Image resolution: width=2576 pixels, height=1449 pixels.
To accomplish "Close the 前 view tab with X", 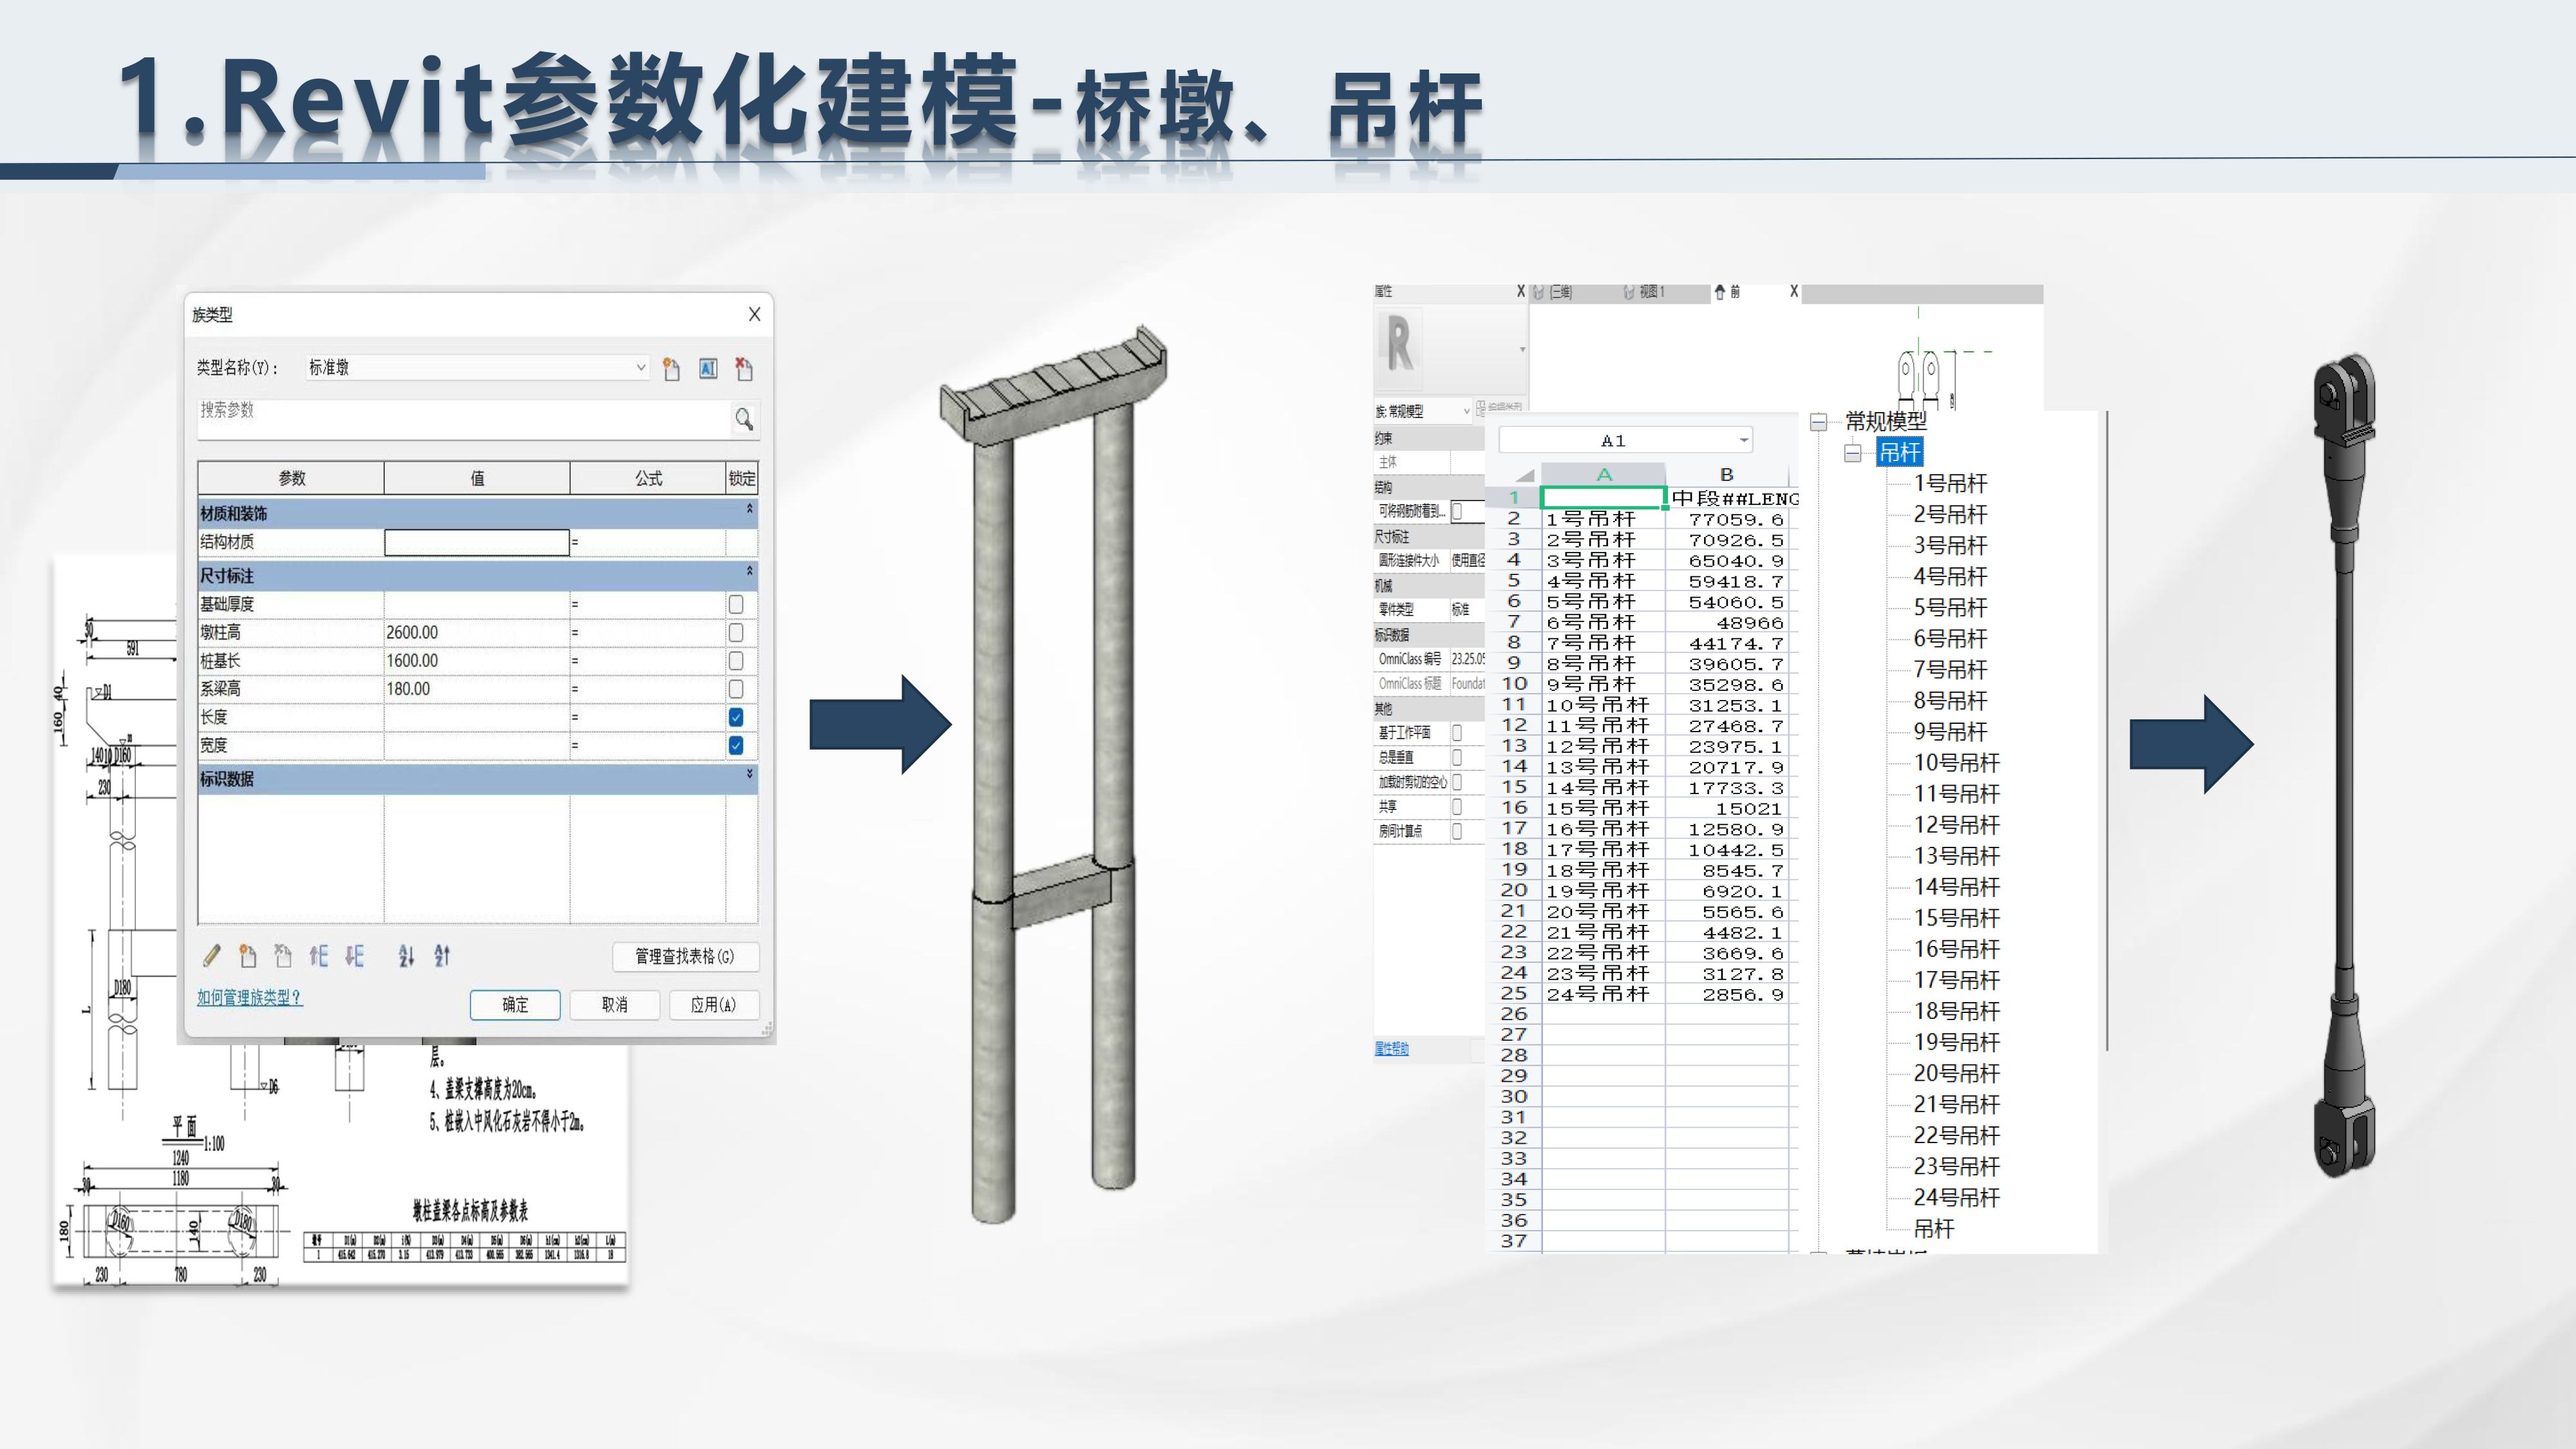I will (1794, 291).
